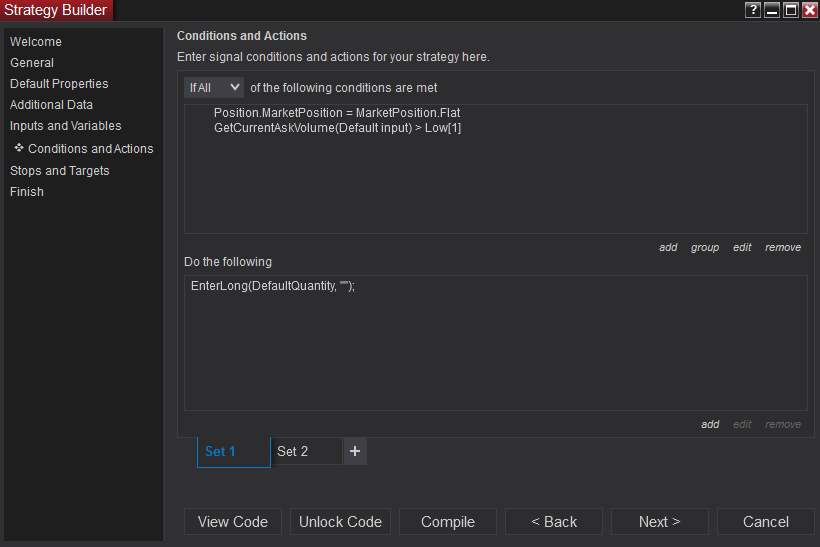
Task: Remove the selected condition
Action: coord(782,247)
